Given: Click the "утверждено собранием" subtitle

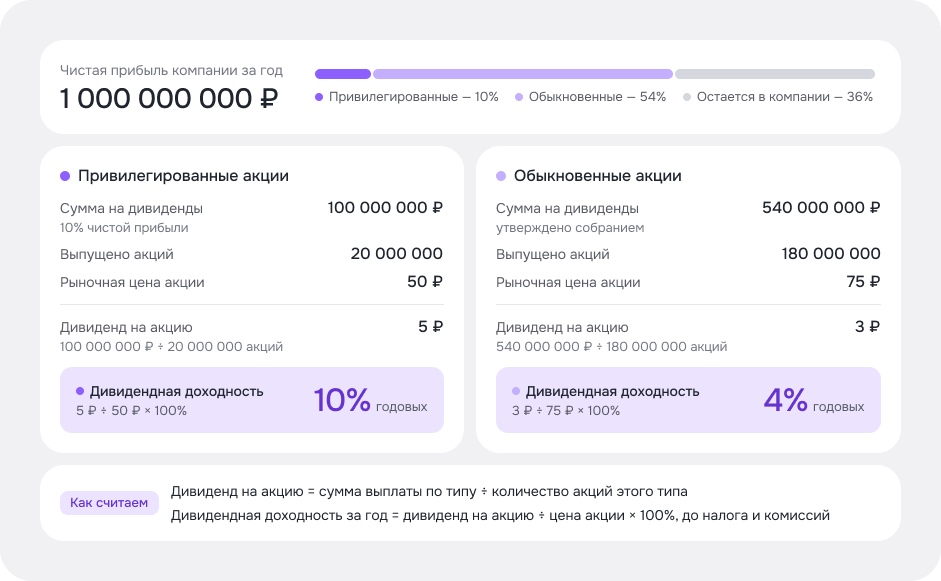Looking at the screenshot, I should [x=570, y=228].
